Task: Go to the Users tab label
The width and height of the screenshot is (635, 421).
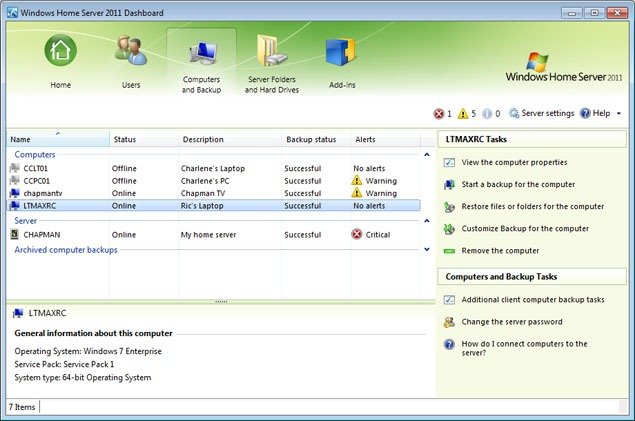Action: point(131,85)
